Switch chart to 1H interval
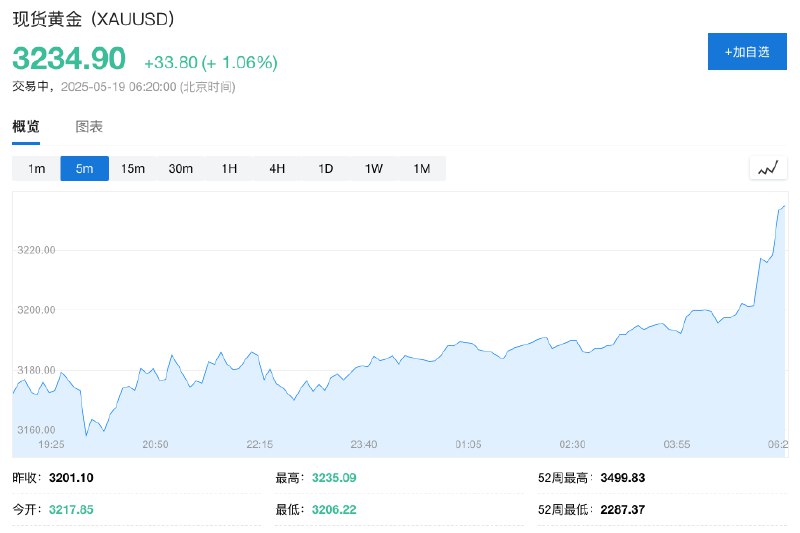 pyautogui.click(x=229, y=168)
